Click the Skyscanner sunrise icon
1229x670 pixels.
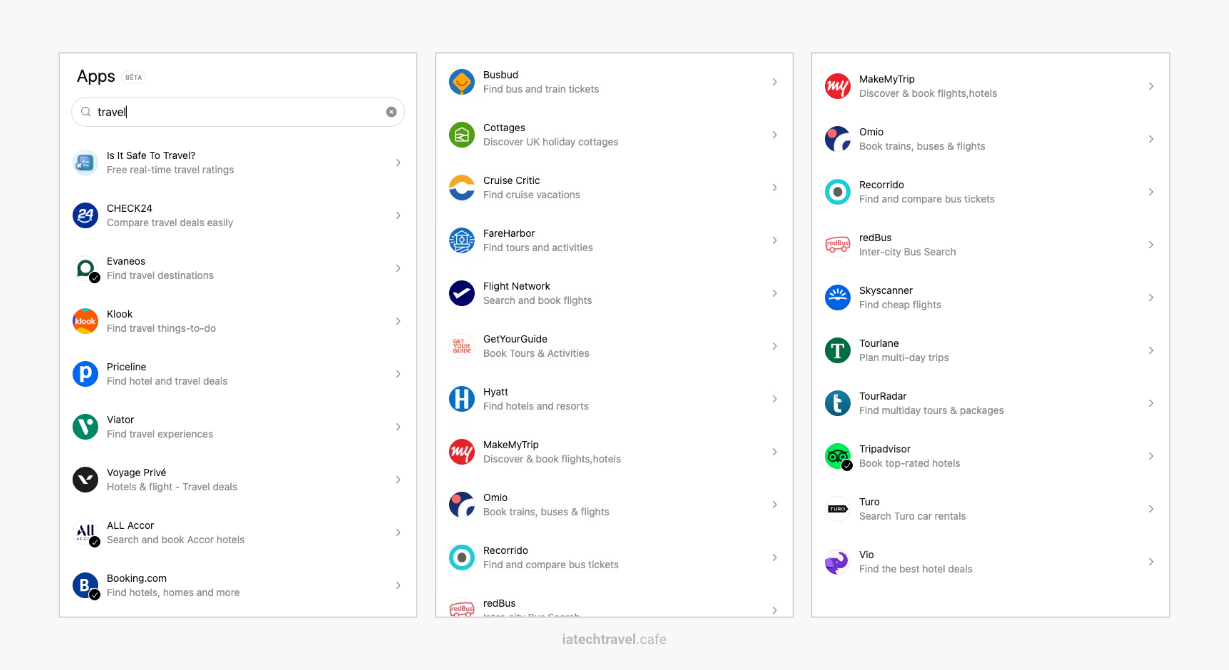(837, 297)
